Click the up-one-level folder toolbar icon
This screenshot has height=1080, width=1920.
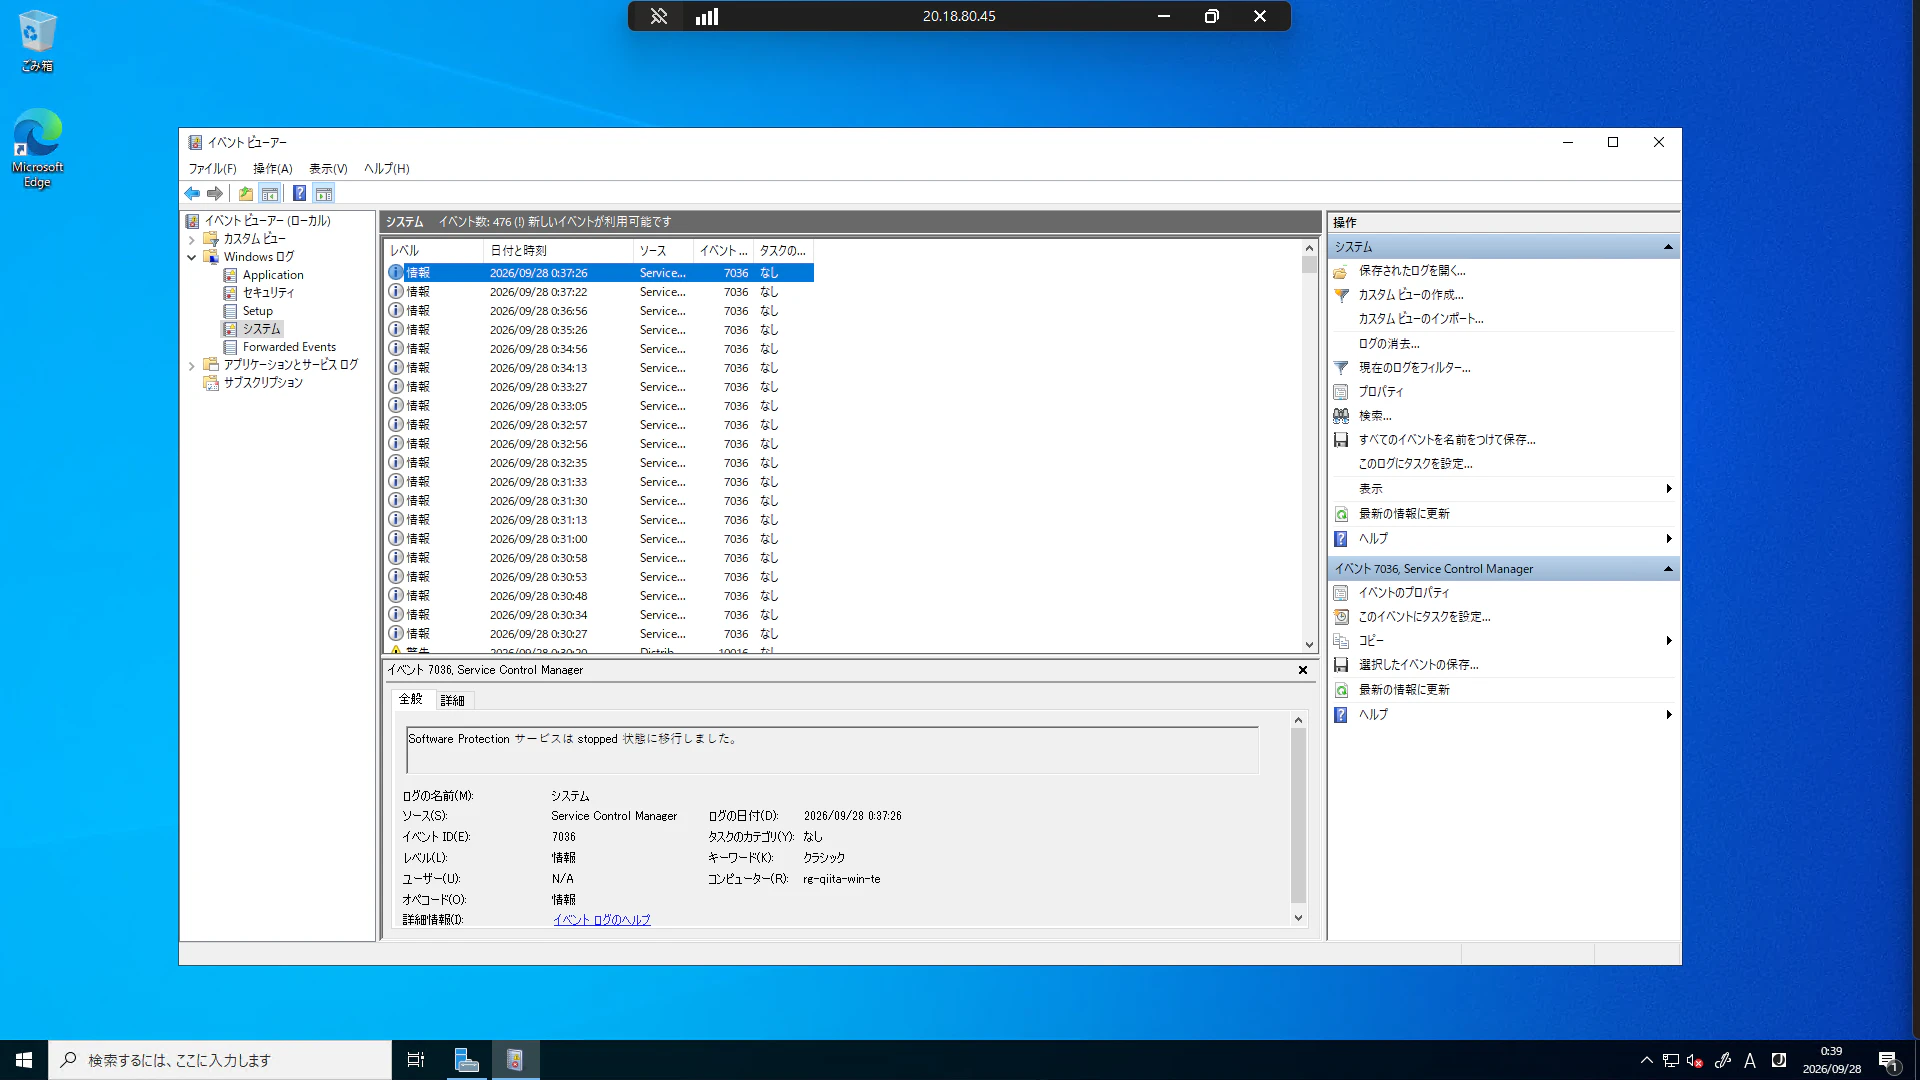pyautogui.click(x=245, y=194)
